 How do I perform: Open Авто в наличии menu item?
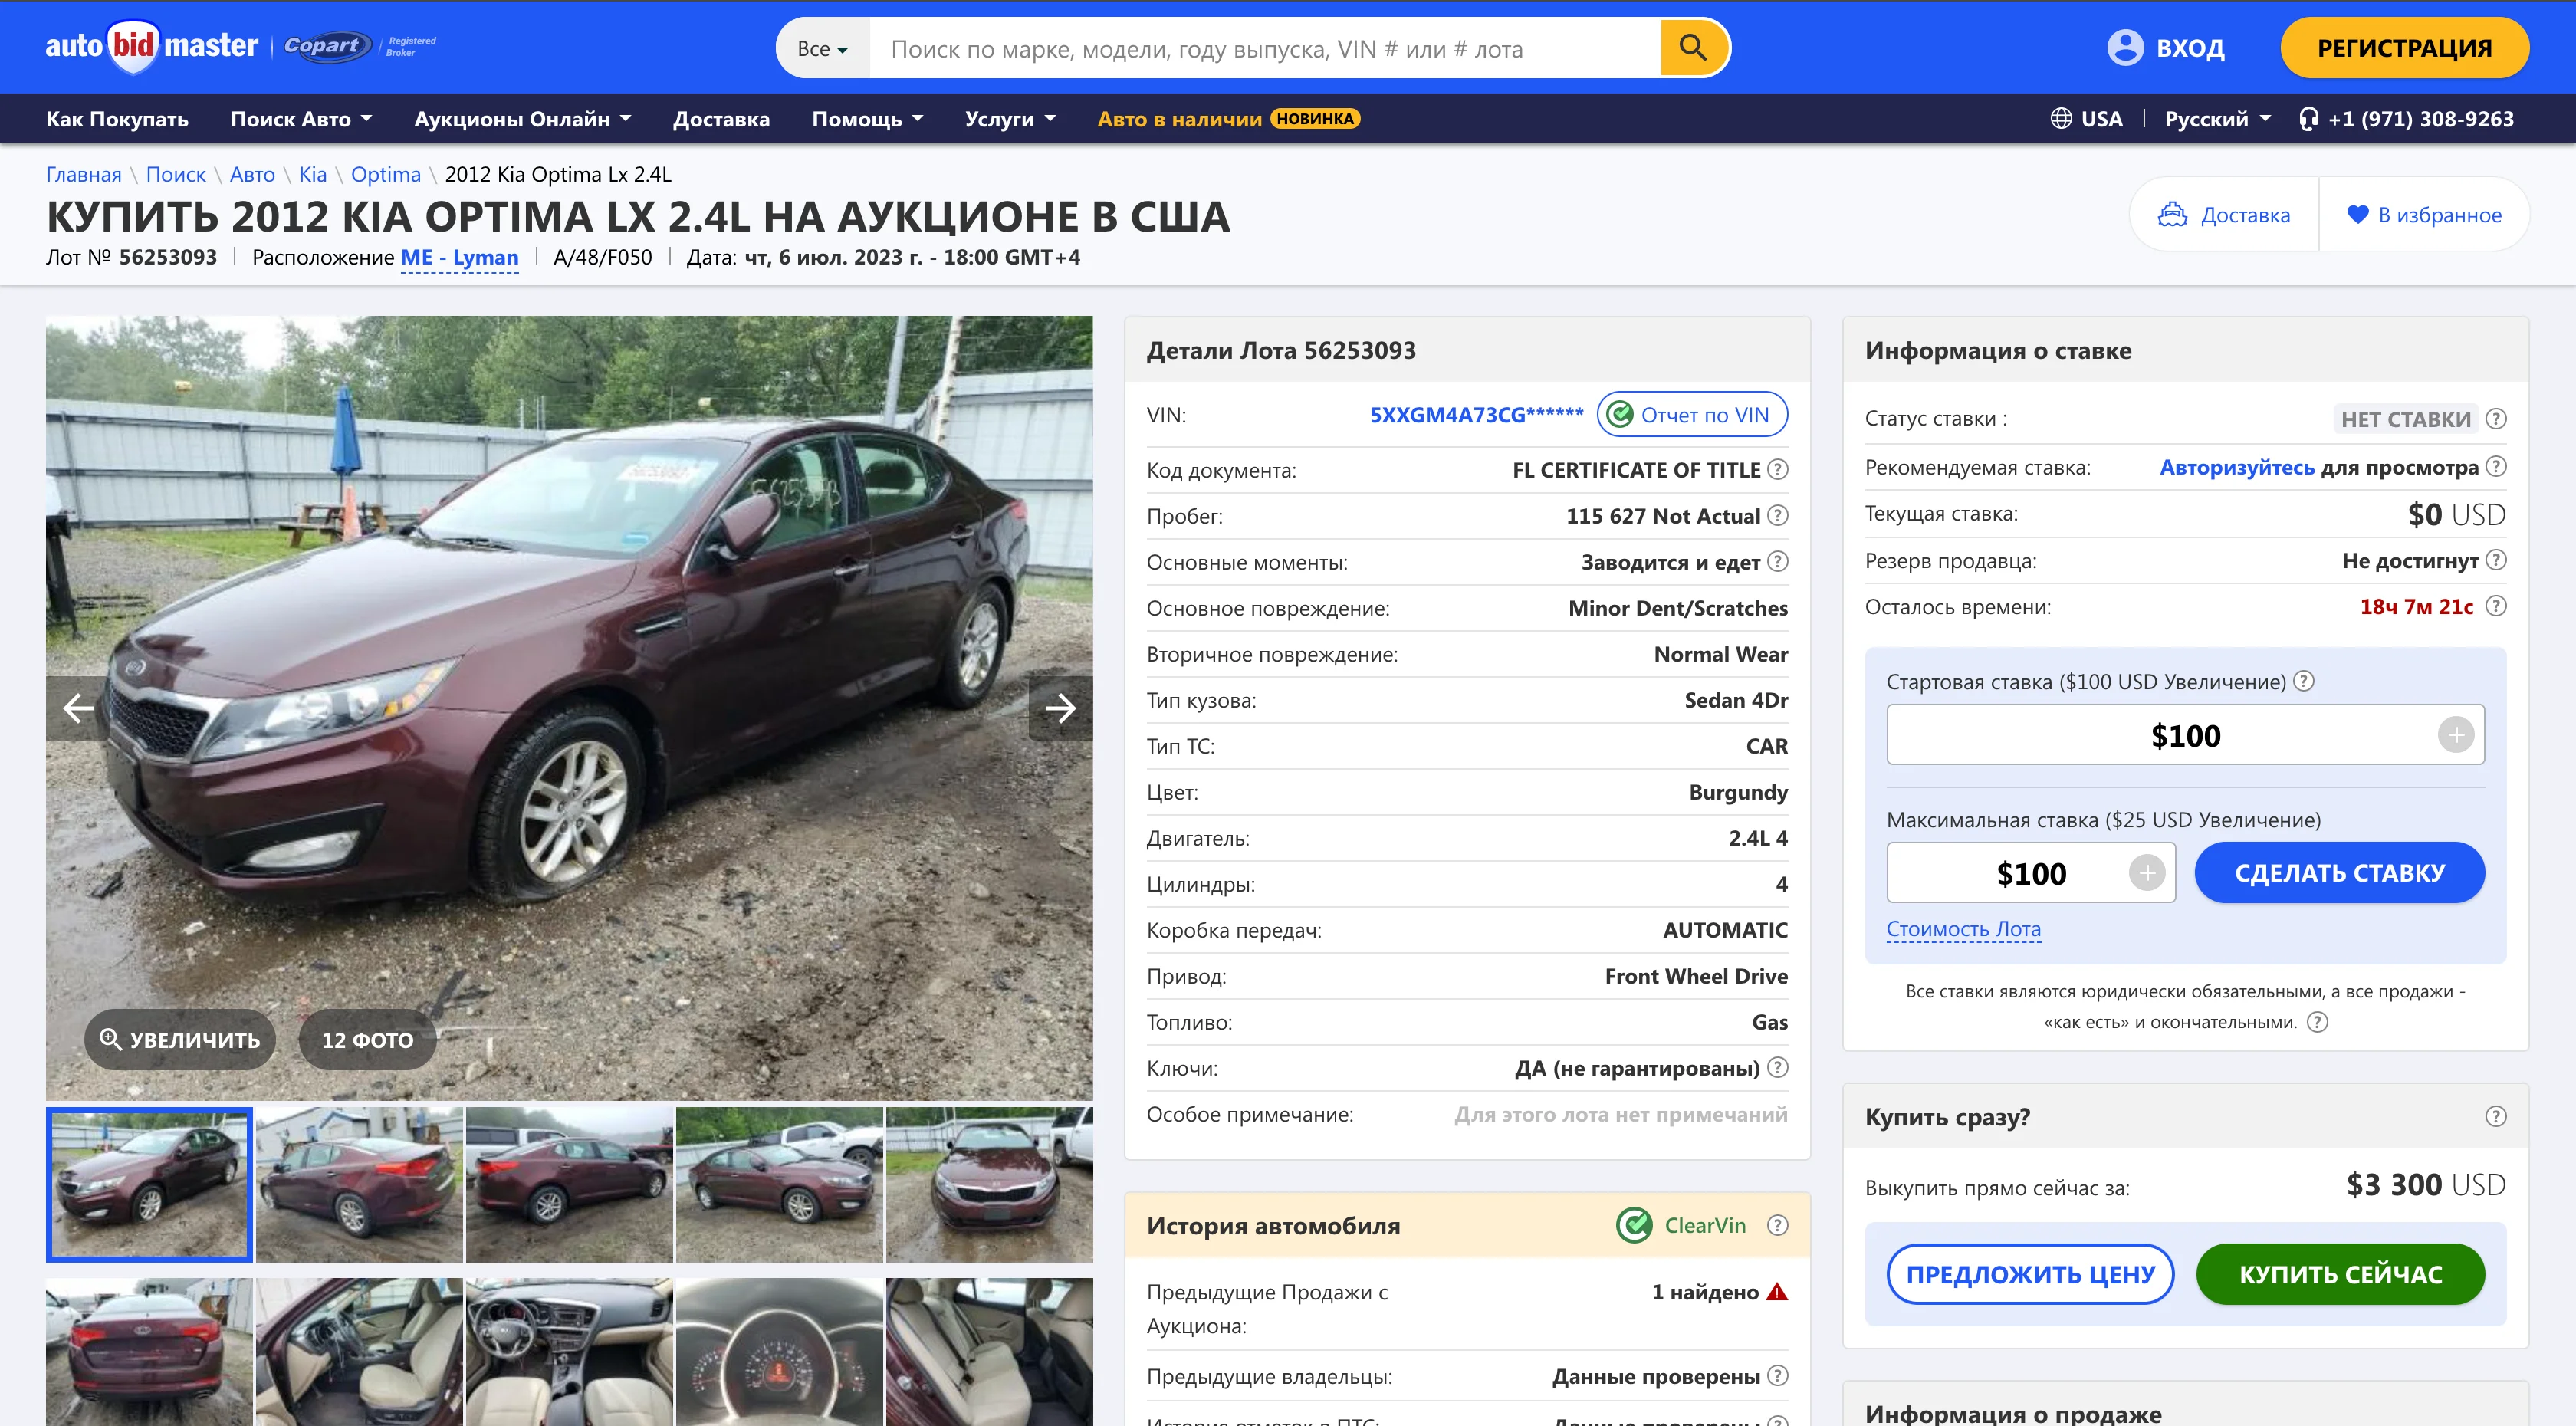tap(1180, 118)
